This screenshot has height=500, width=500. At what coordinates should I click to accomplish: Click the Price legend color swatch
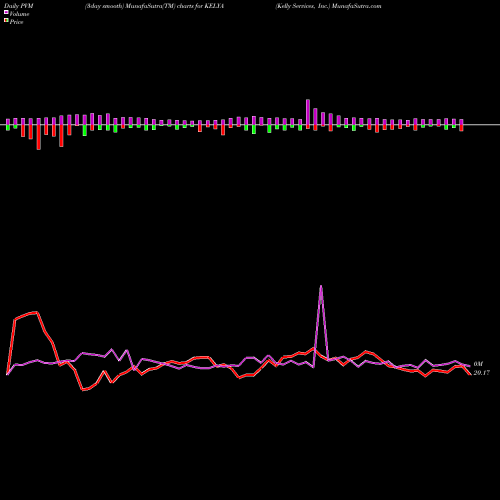[x=6, y=21]
